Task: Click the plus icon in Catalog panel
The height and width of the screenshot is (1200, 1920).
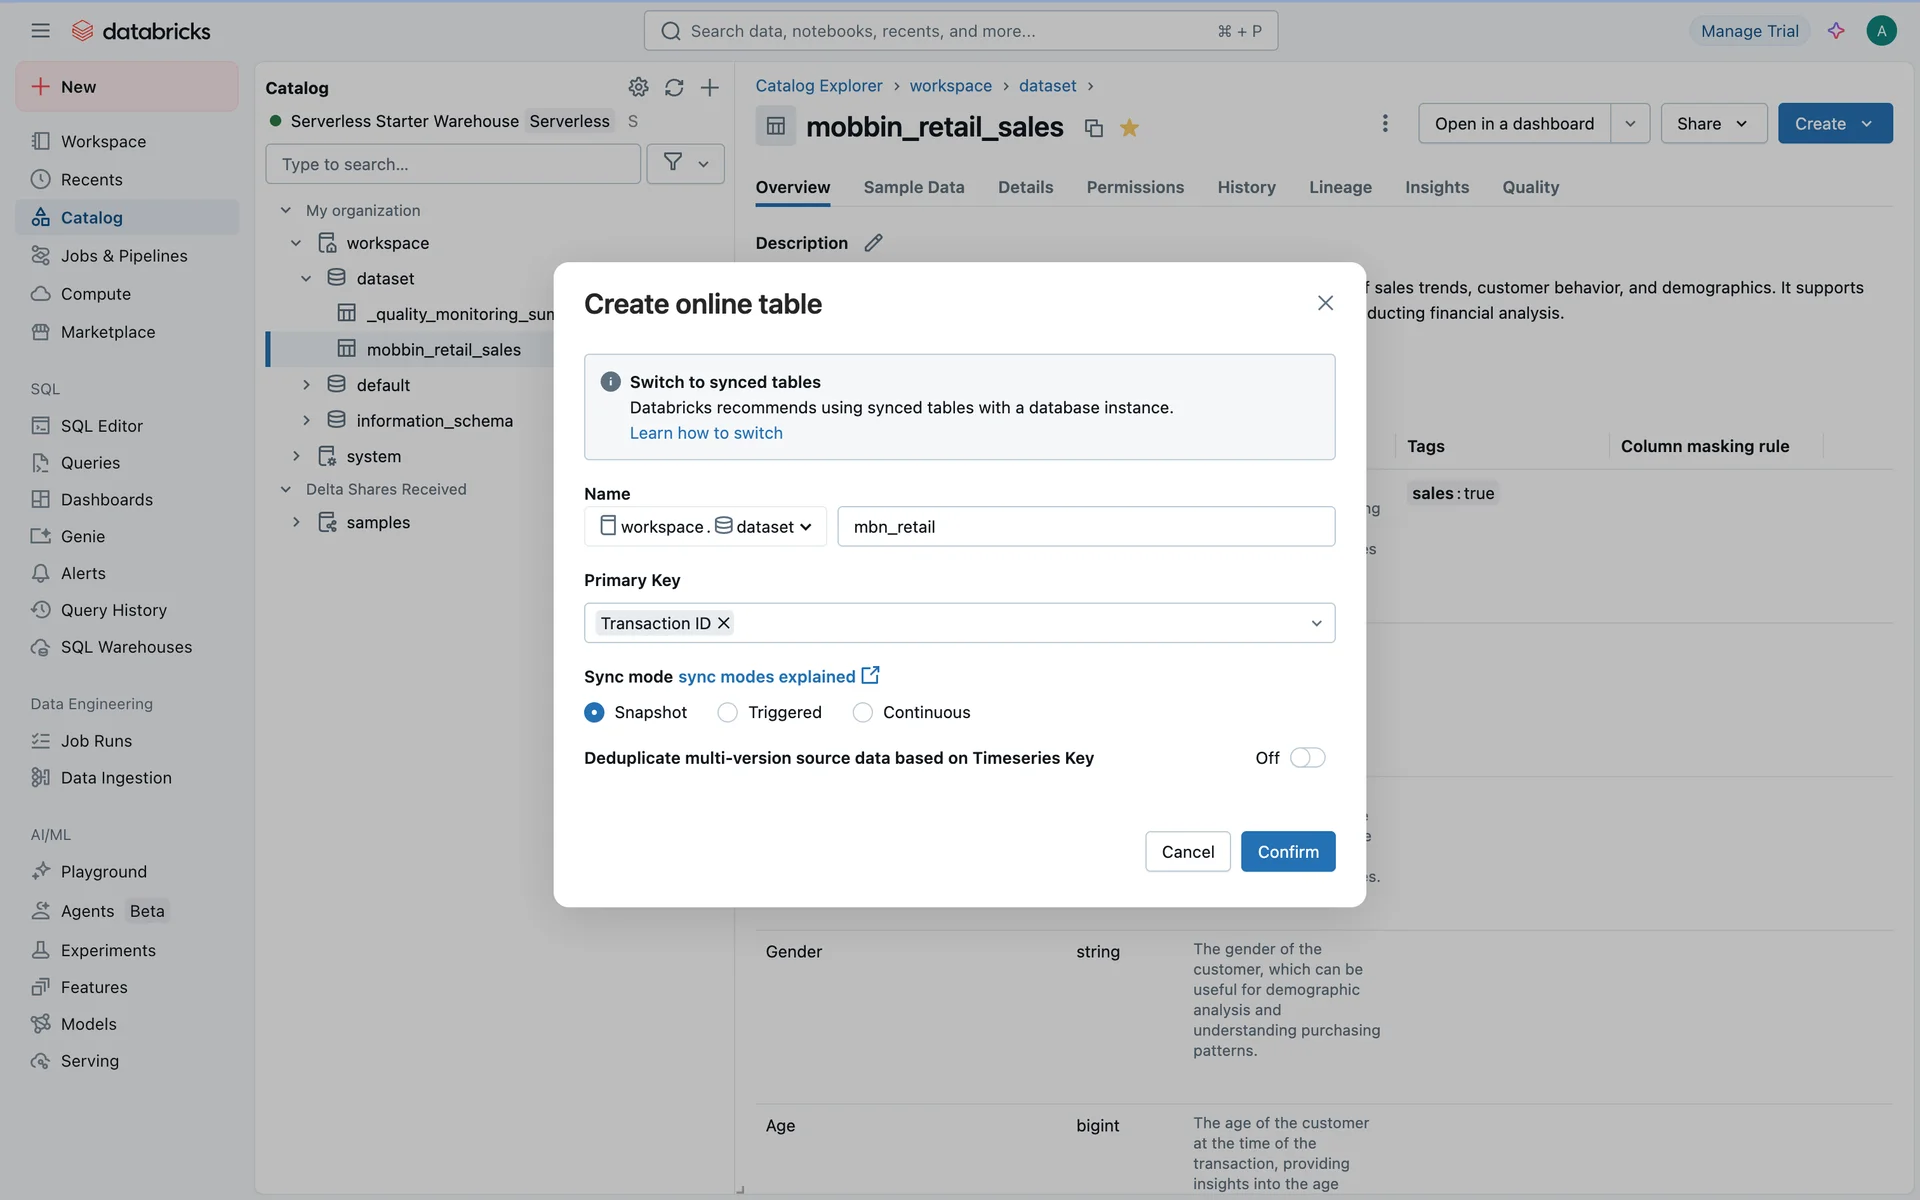Action: tap(709, 88)
